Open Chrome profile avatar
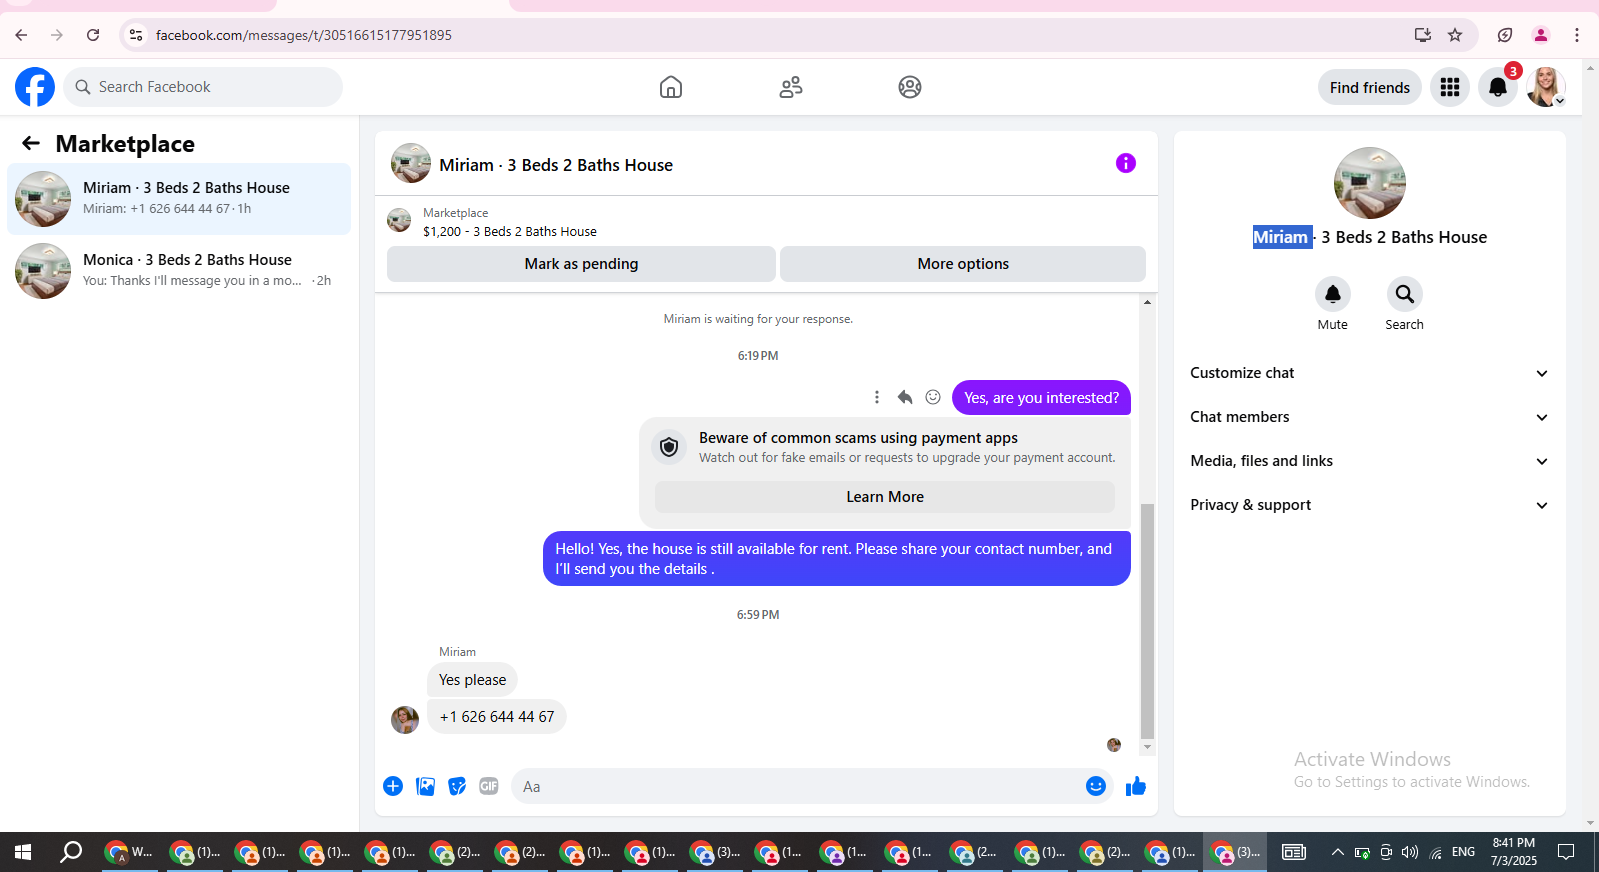Image resolution: width=1599 pixels, height=872 pixels. [1541, 35]
